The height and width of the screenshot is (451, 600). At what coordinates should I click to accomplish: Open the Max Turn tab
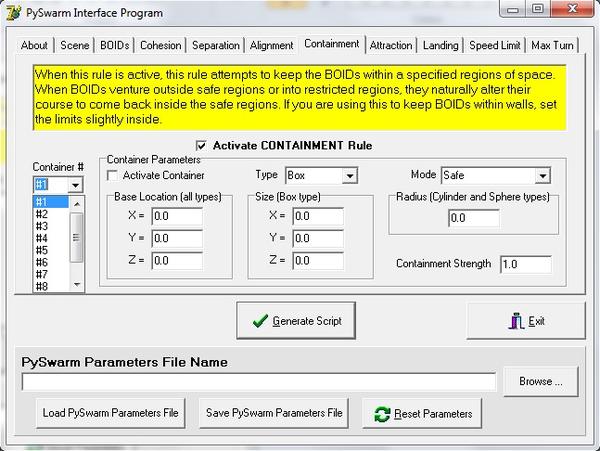(552, 46)
